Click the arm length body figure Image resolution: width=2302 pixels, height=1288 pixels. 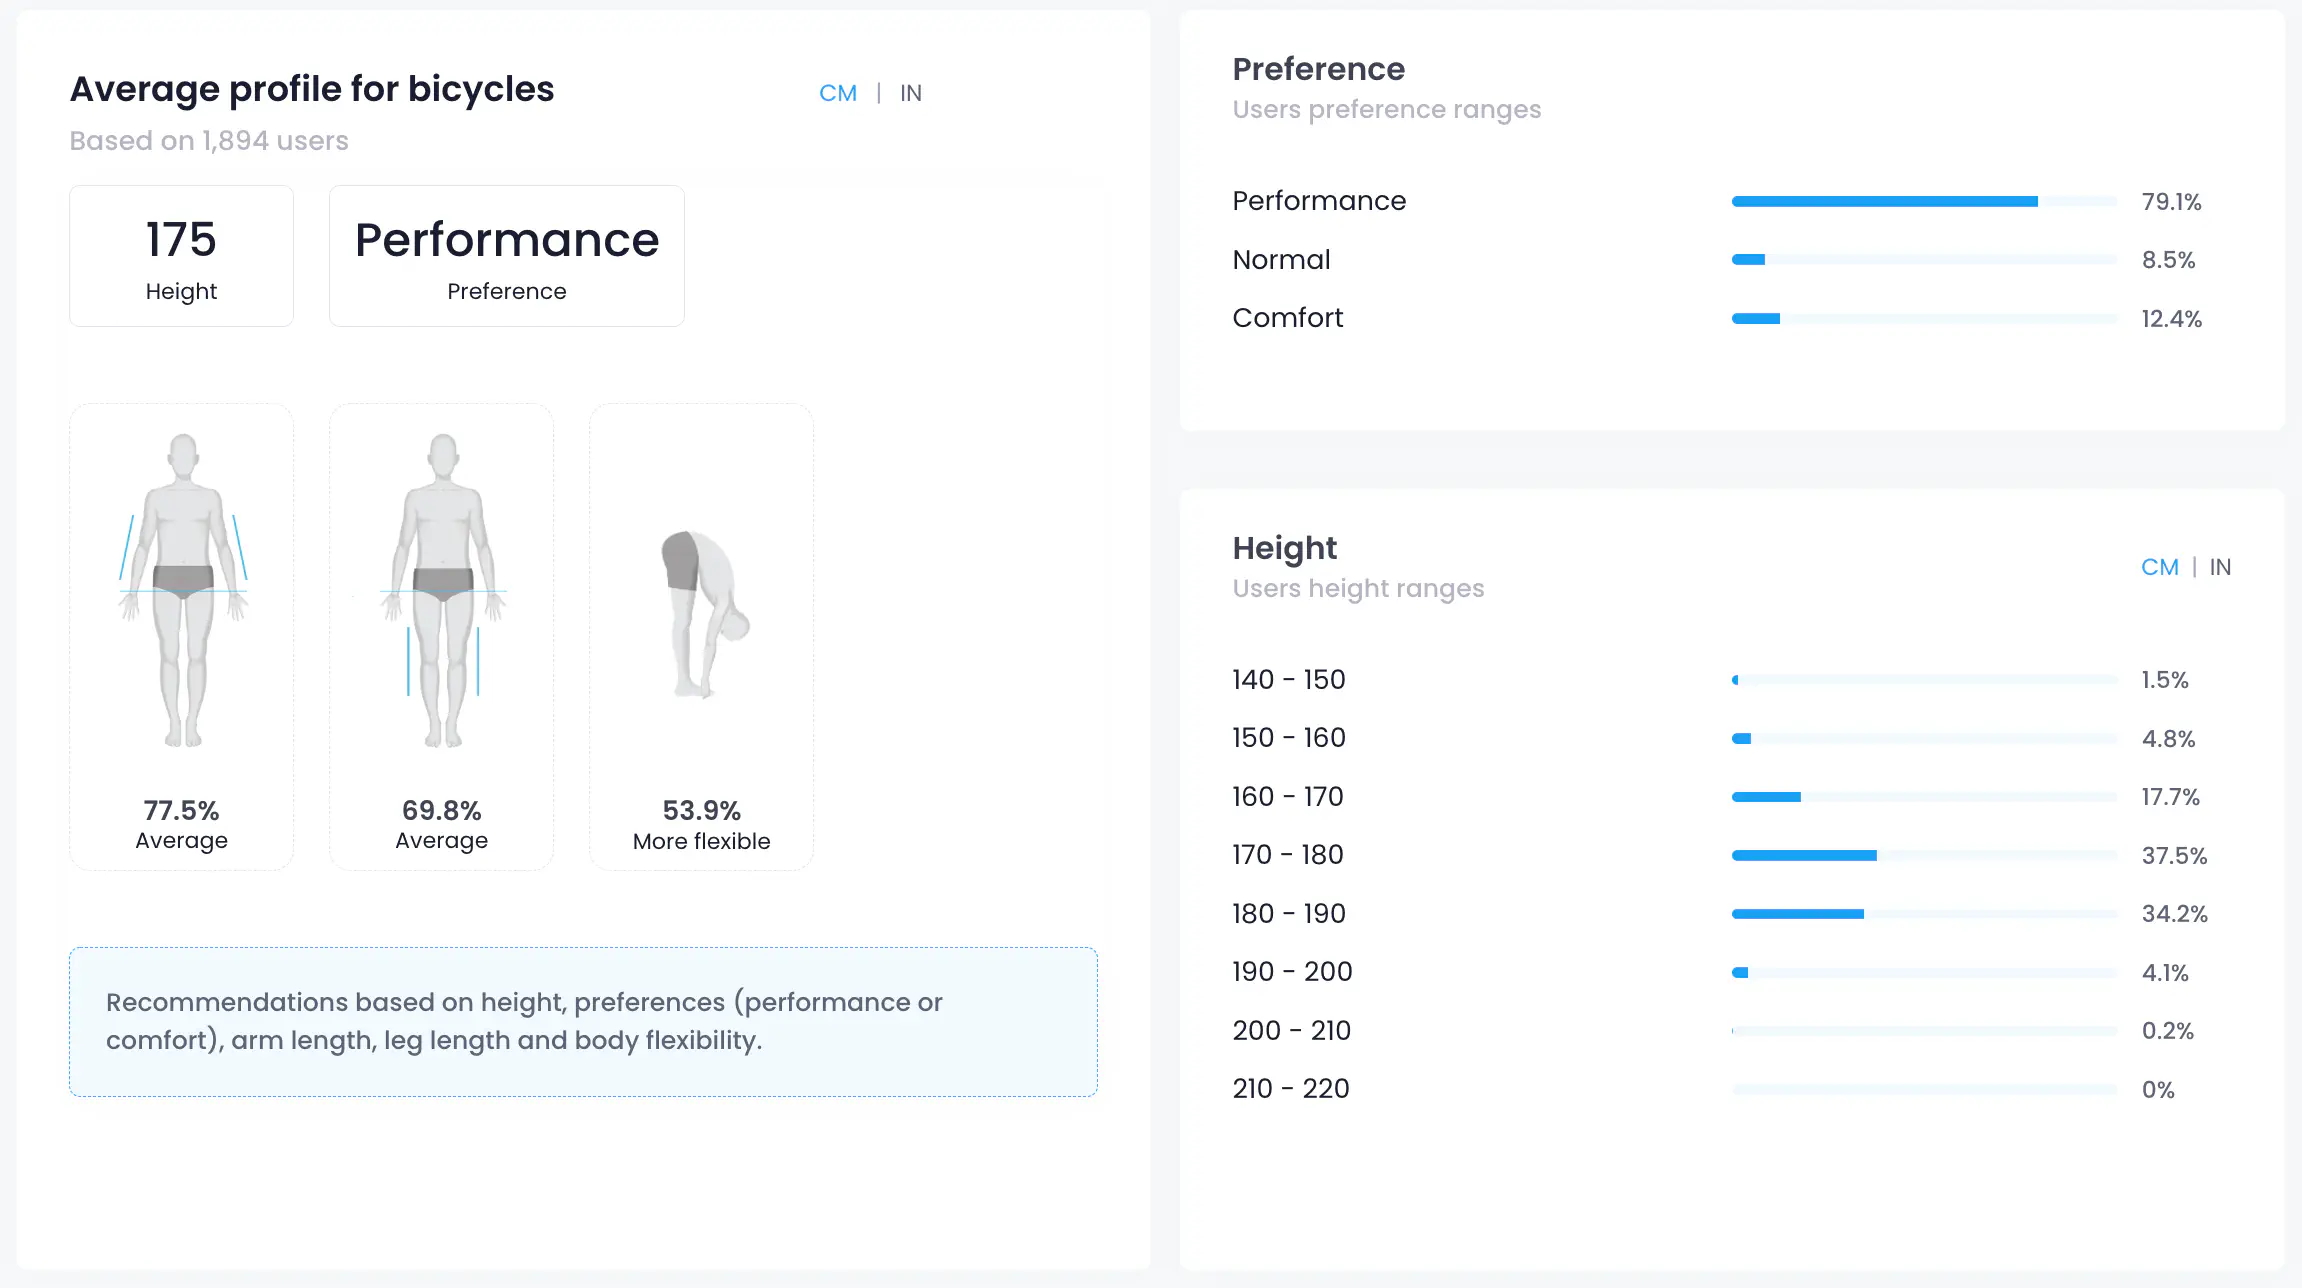[x=183, y=590]
